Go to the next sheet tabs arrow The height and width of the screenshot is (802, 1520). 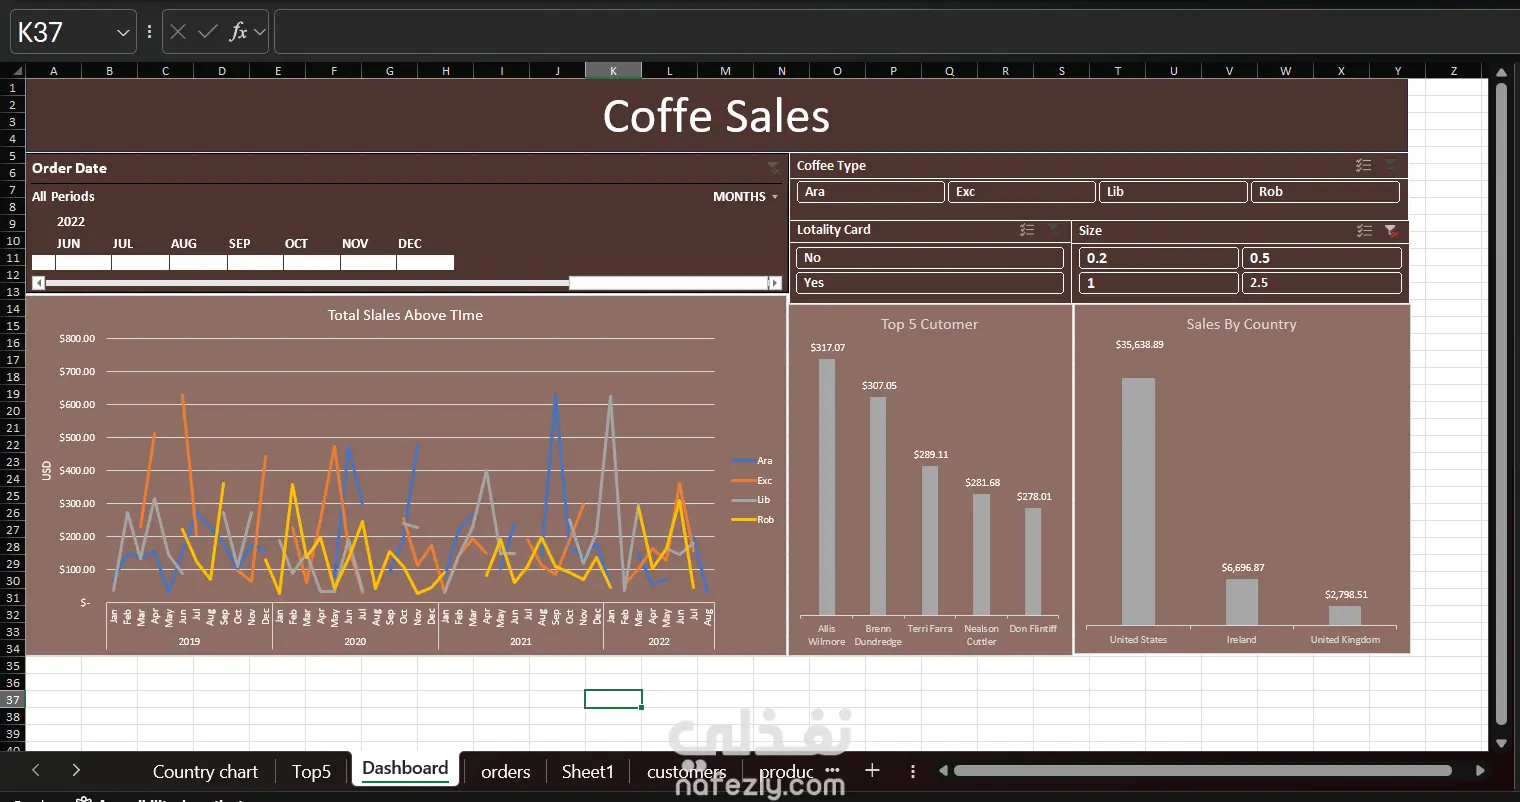click(x=76, y=770)
